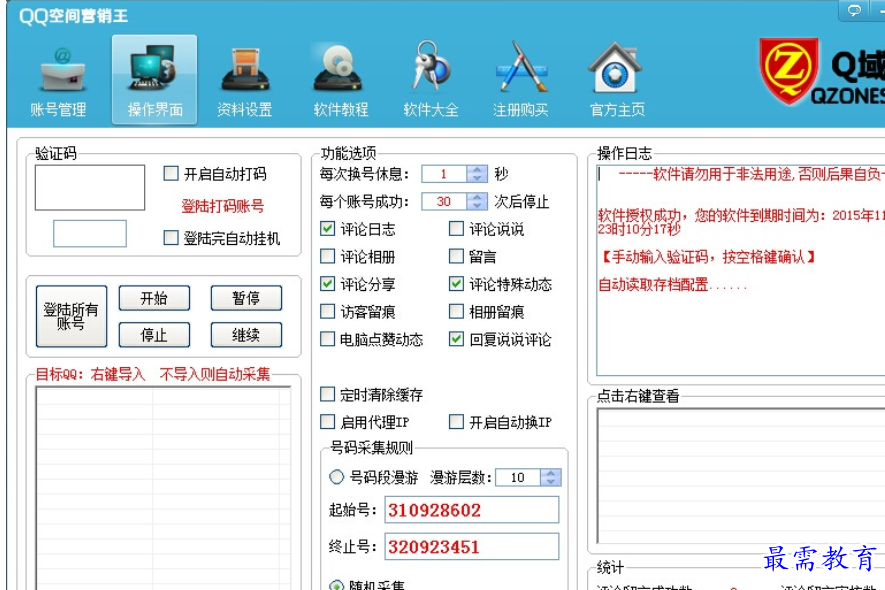This screenshot has height=590, width=885.
Task: Enable 定时清除缓存 checkbox
Action: click(x=327, y=394)
